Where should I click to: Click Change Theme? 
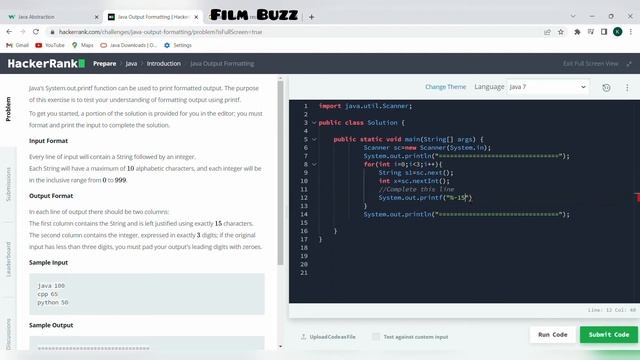[x=445, y=87]
